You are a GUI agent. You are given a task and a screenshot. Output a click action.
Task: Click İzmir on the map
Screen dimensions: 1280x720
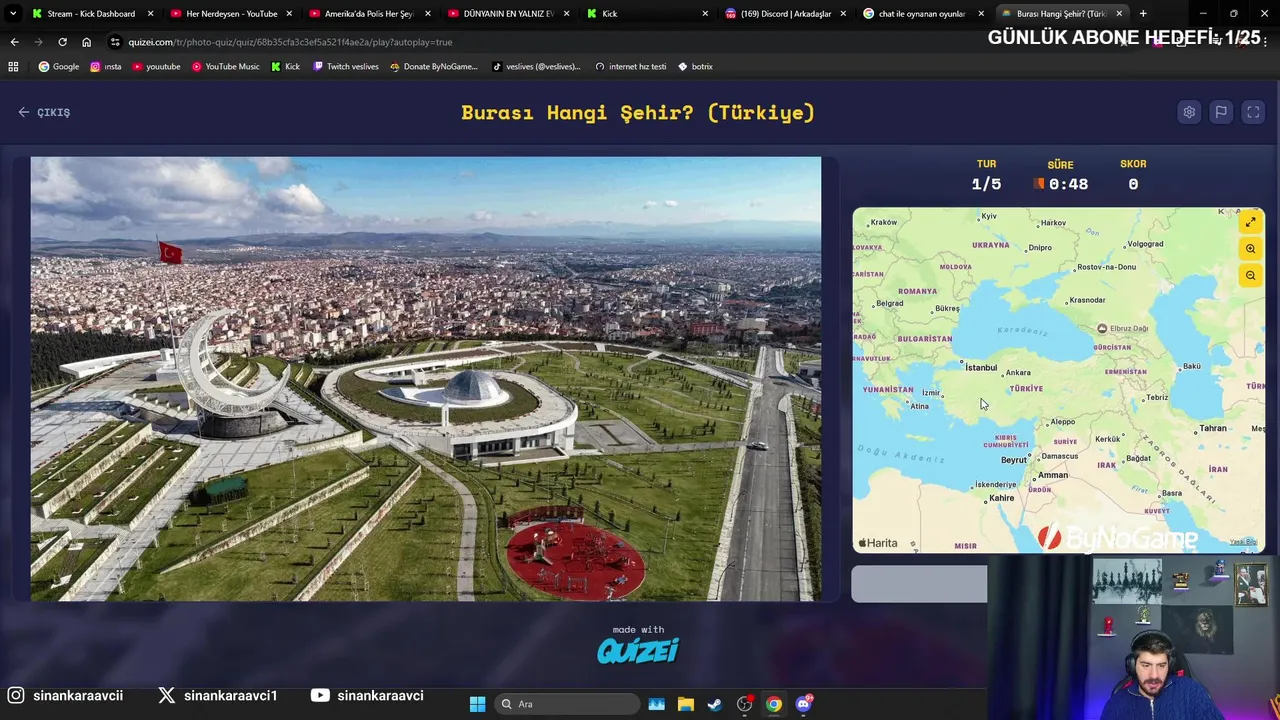[931, 393]
